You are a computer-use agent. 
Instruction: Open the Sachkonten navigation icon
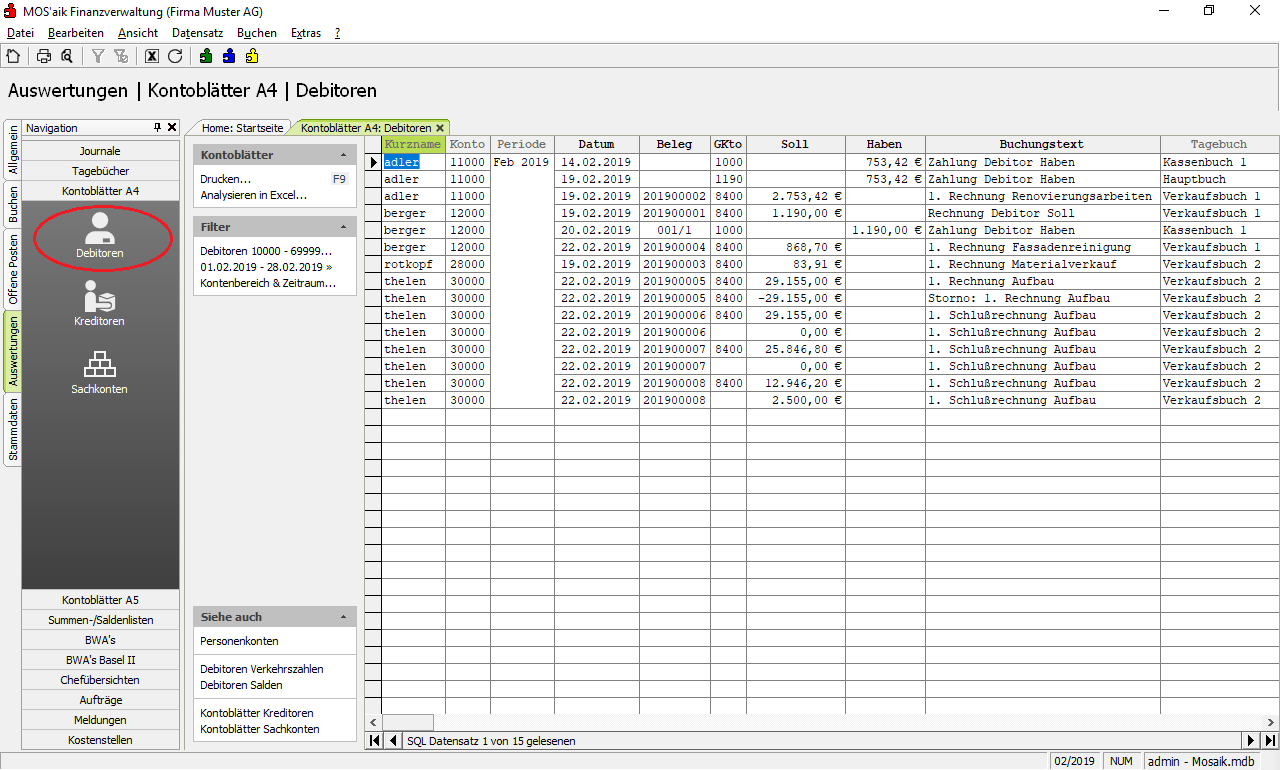[x=99, y=371]
